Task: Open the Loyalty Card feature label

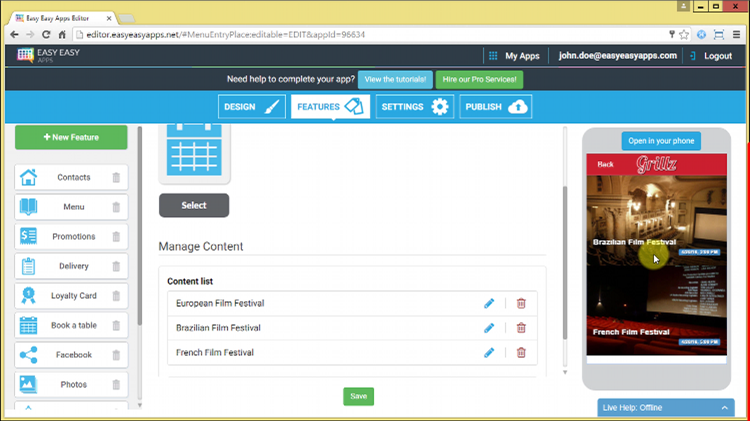Action: [74, 296]
